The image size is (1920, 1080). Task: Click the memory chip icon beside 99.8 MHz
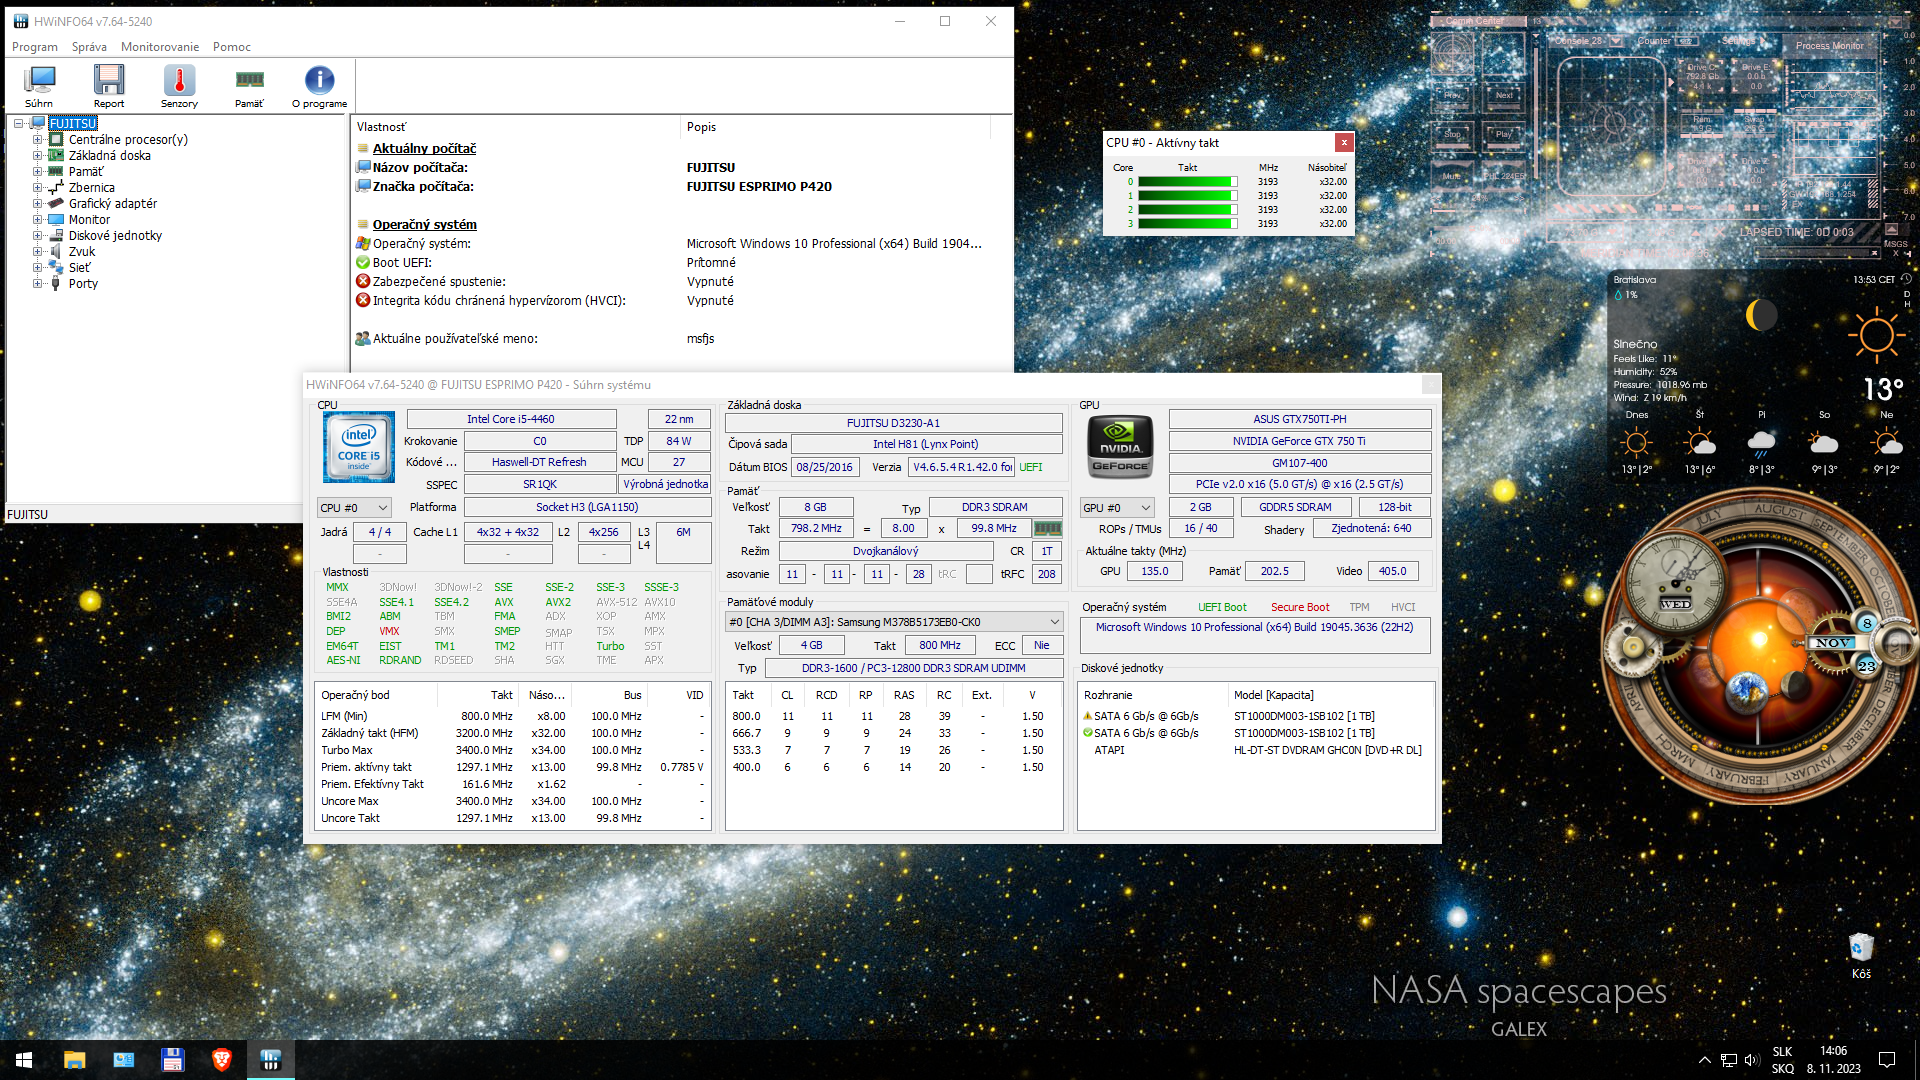(1047, 528)
